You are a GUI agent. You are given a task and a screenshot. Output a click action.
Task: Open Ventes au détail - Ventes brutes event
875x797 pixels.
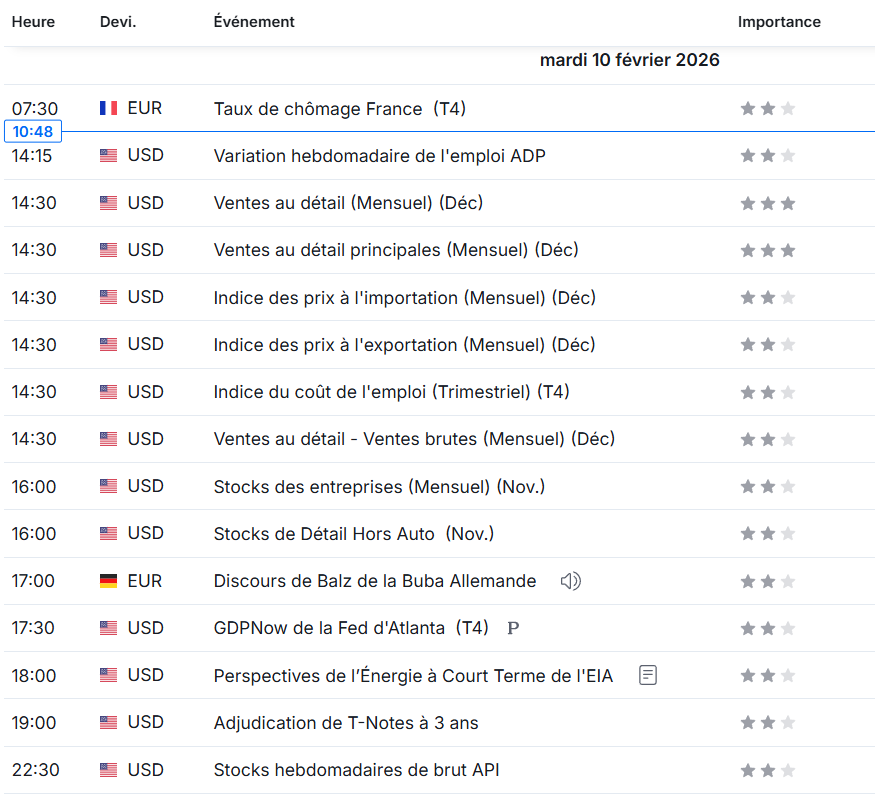coord(414,439)
